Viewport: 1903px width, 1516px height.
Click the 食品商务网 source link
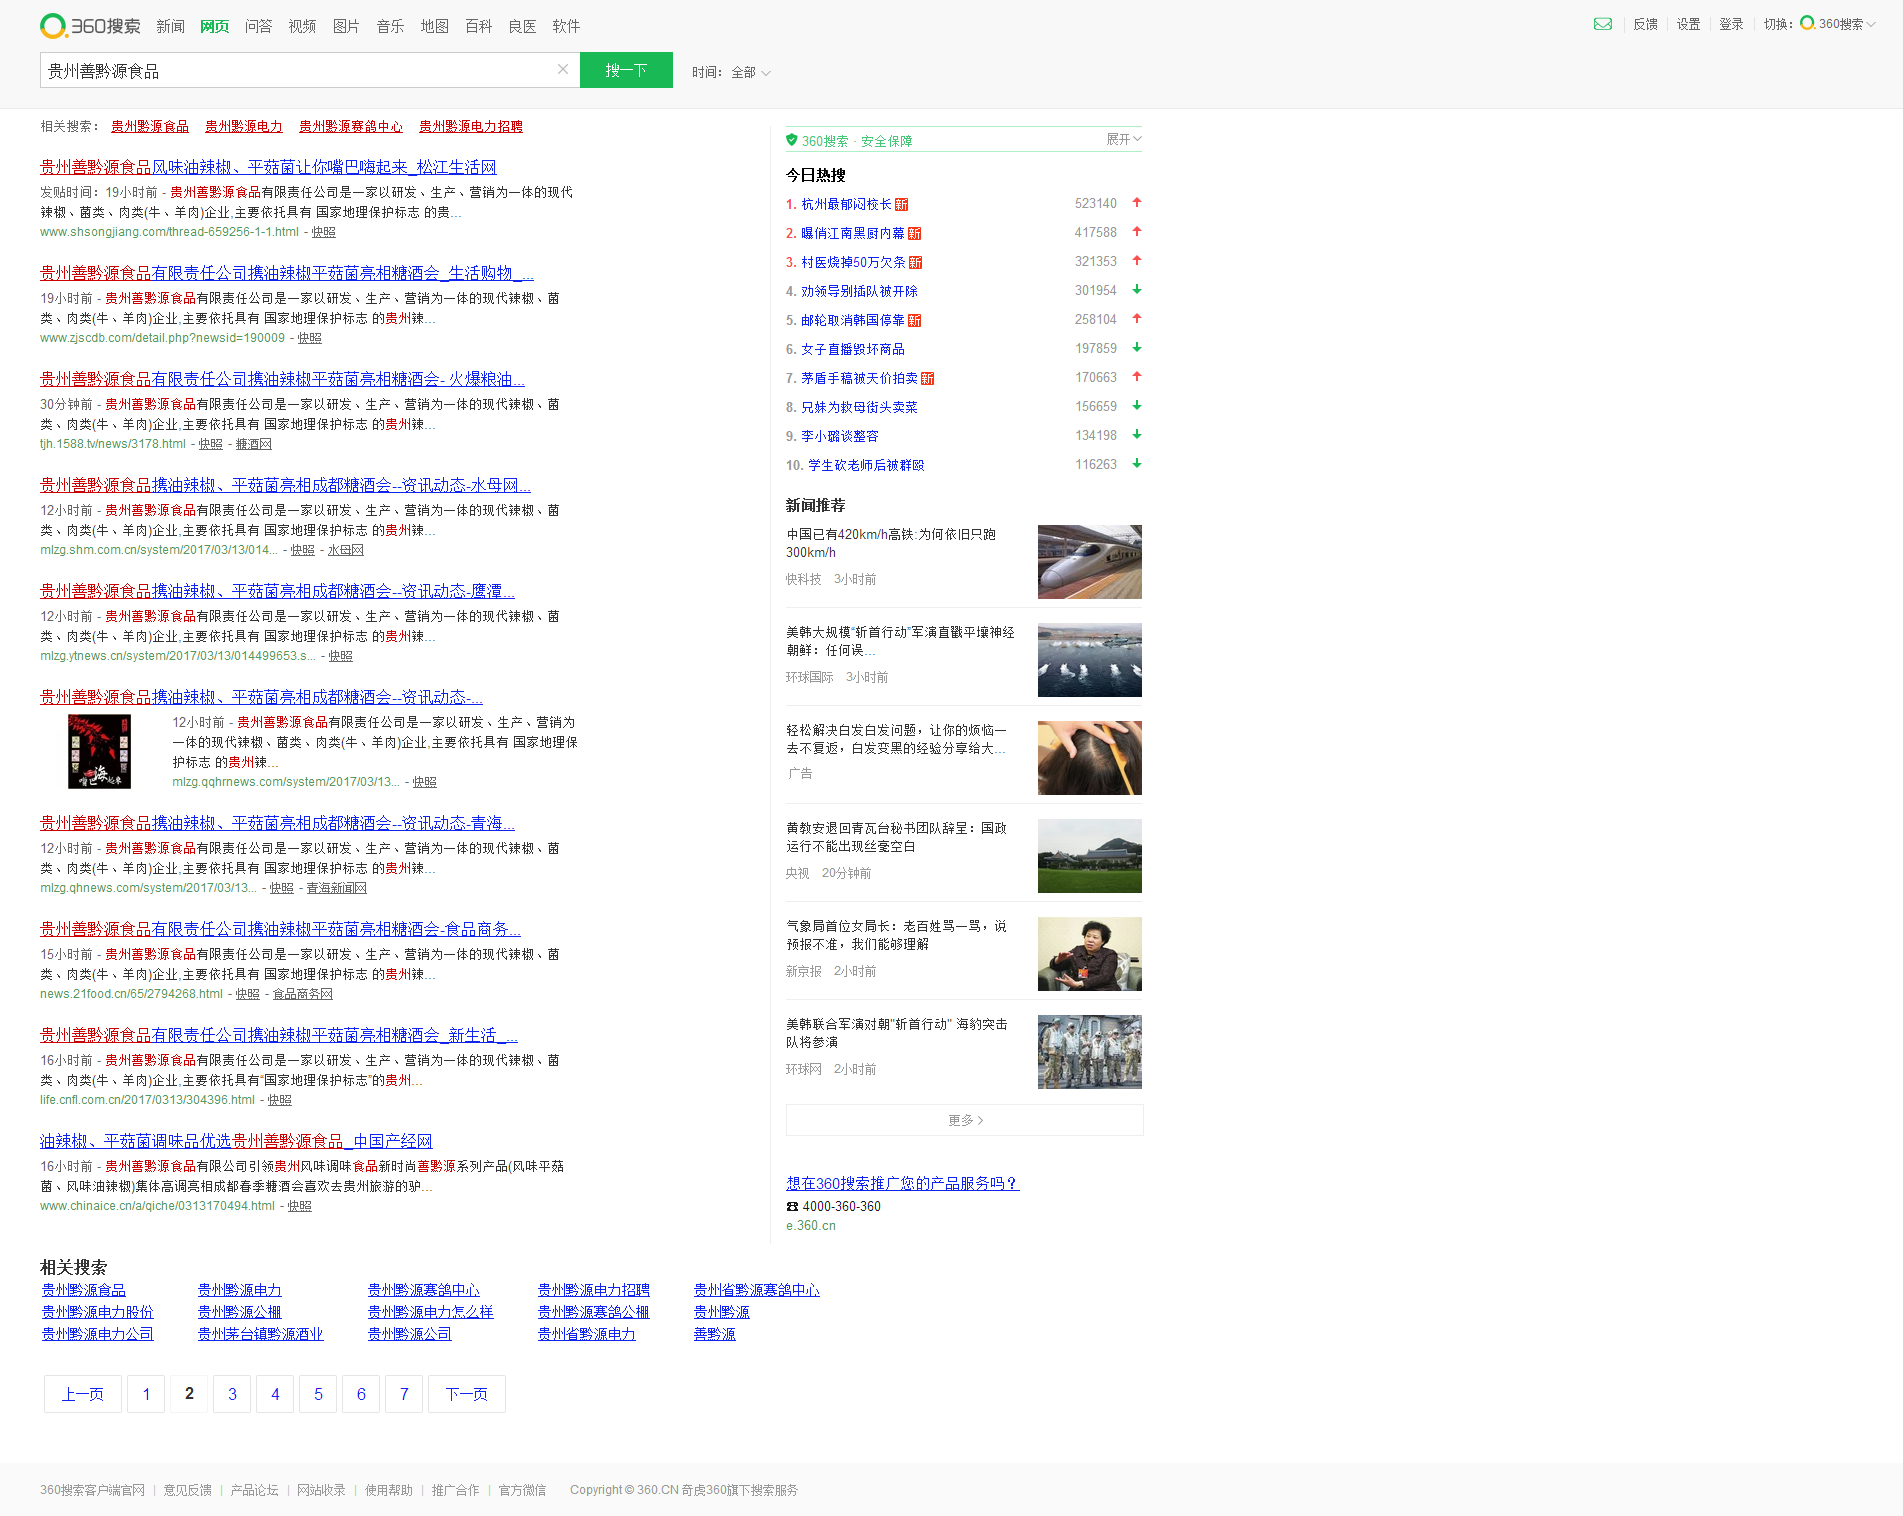[303, 994]
